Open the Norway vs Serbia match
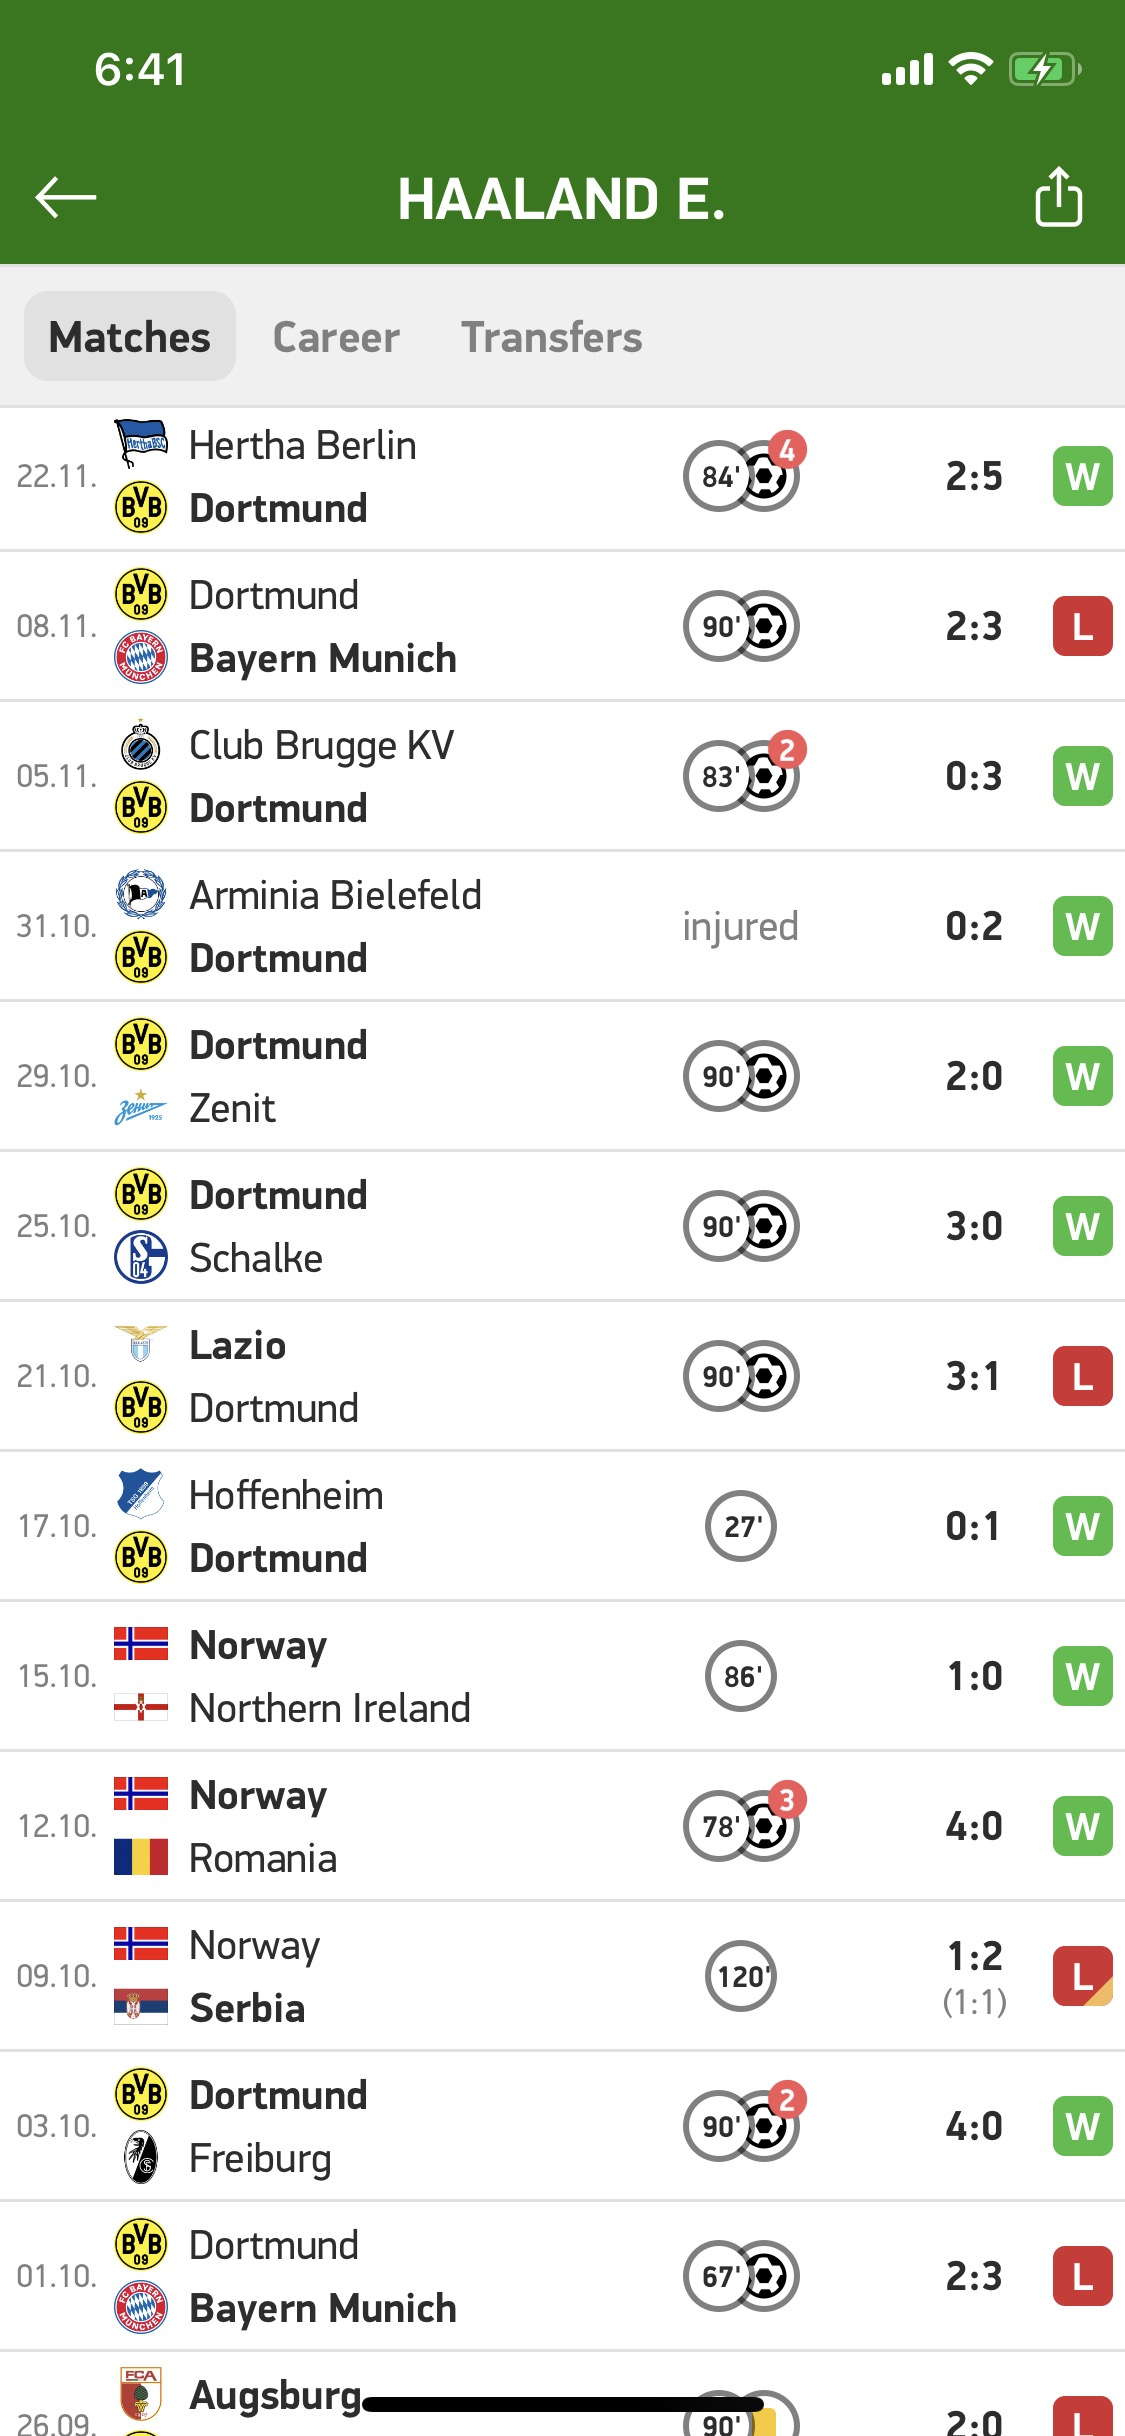The width and height of the screenshot is (1125, 2436). [x=400, y=1976]
